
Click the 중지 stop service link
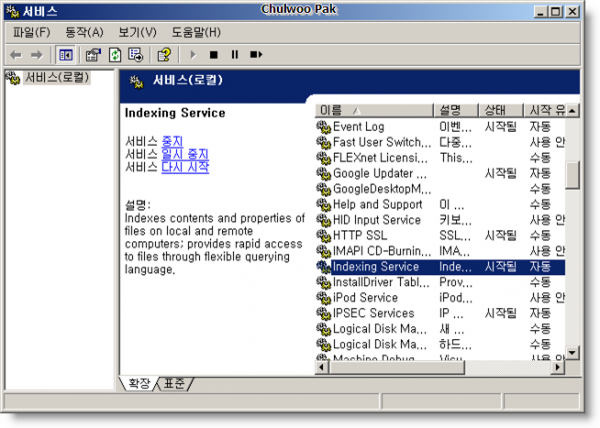point(172,142)
